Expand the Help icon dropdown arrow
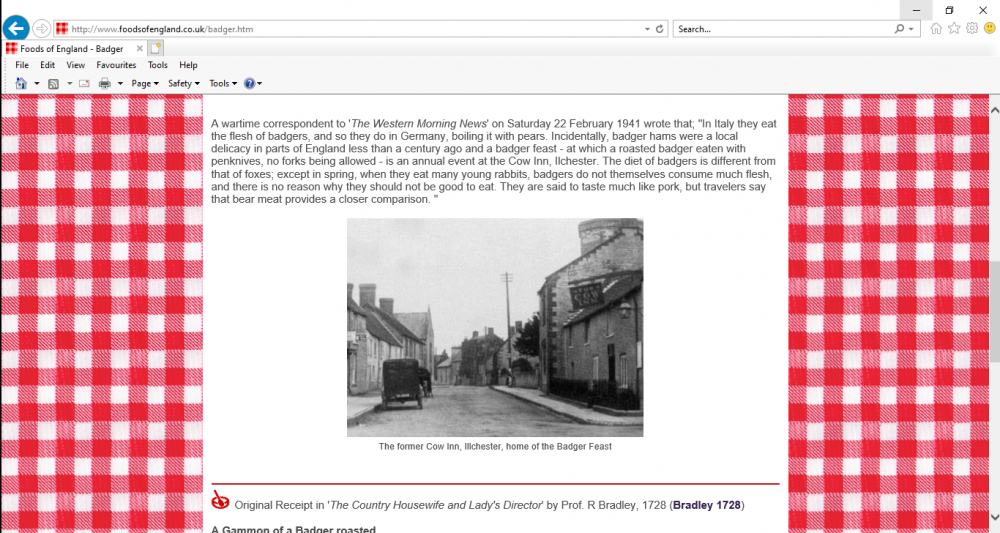The image size is (1000, 533). (x=260, y=84)
